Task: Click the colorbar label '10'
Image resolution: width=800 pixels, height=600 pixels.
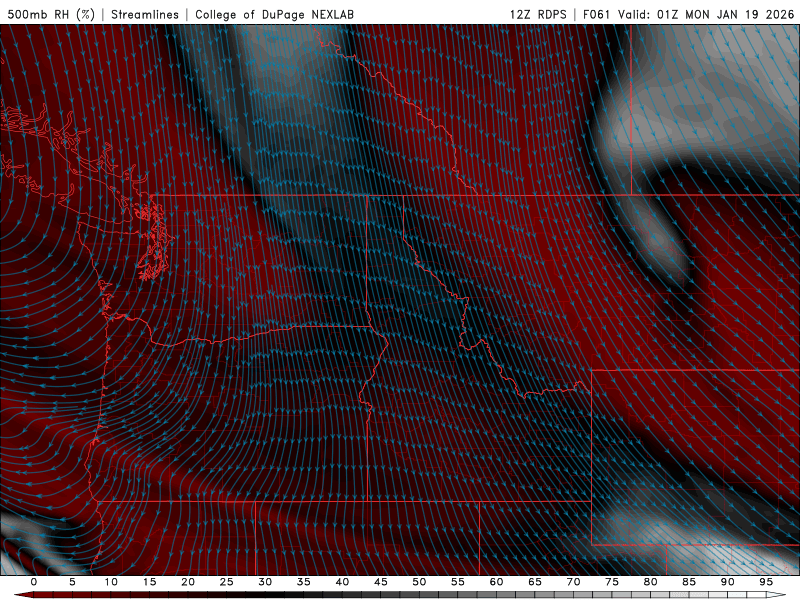Action: (x=111, y=582)
